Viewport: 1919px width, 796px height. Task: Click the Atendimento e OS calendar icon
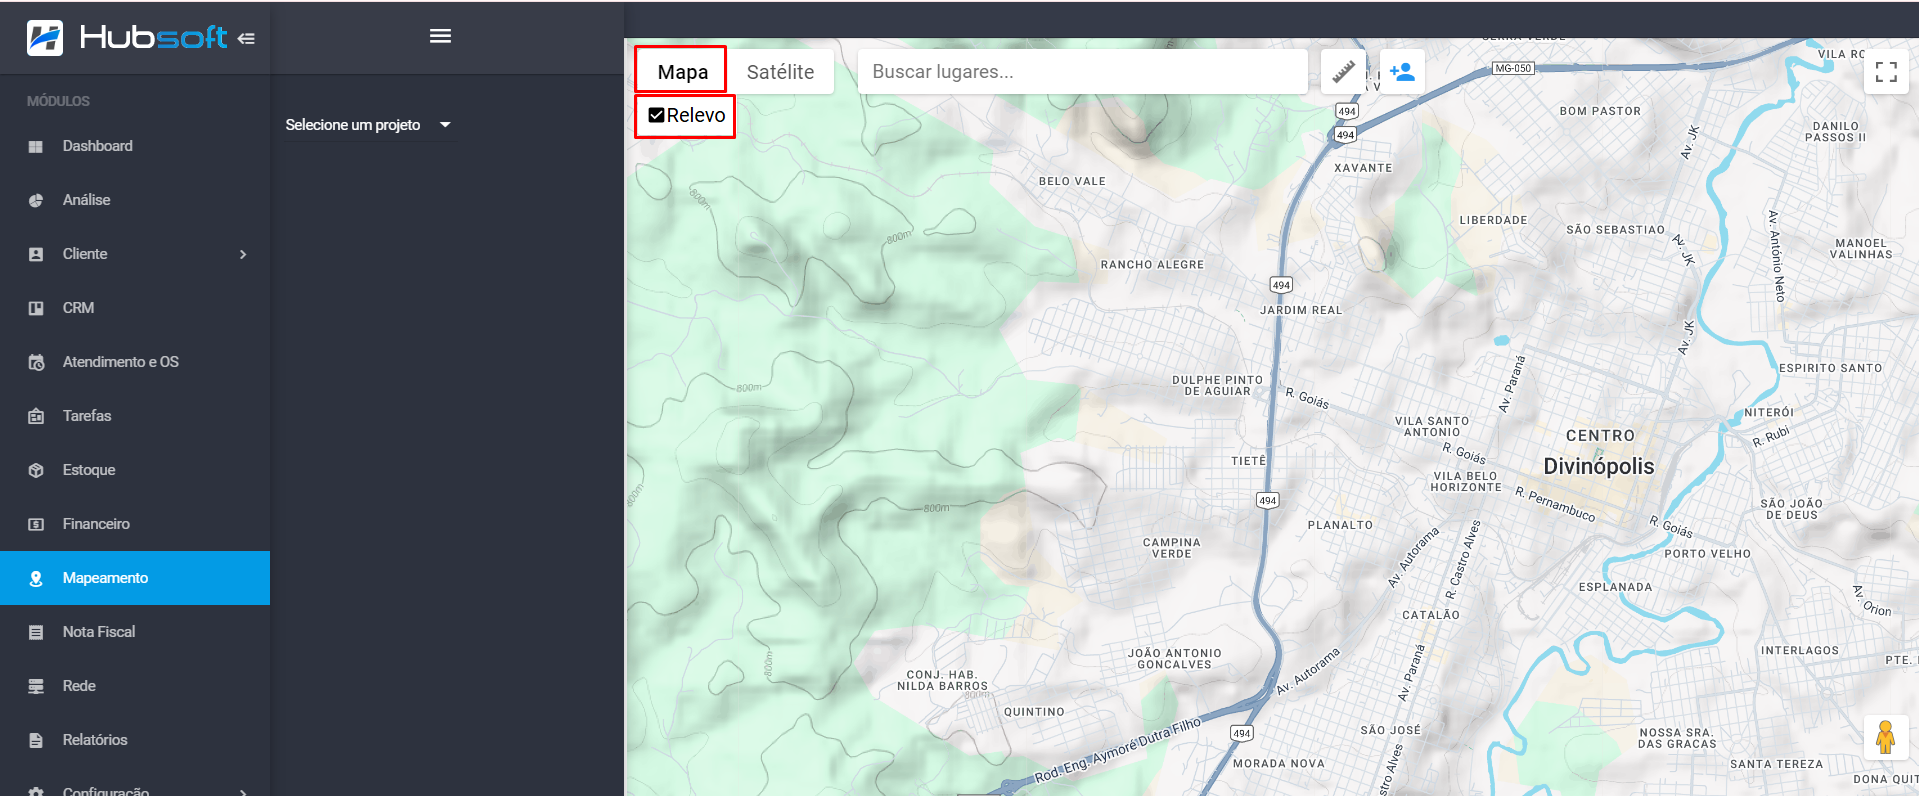[36, 362]
